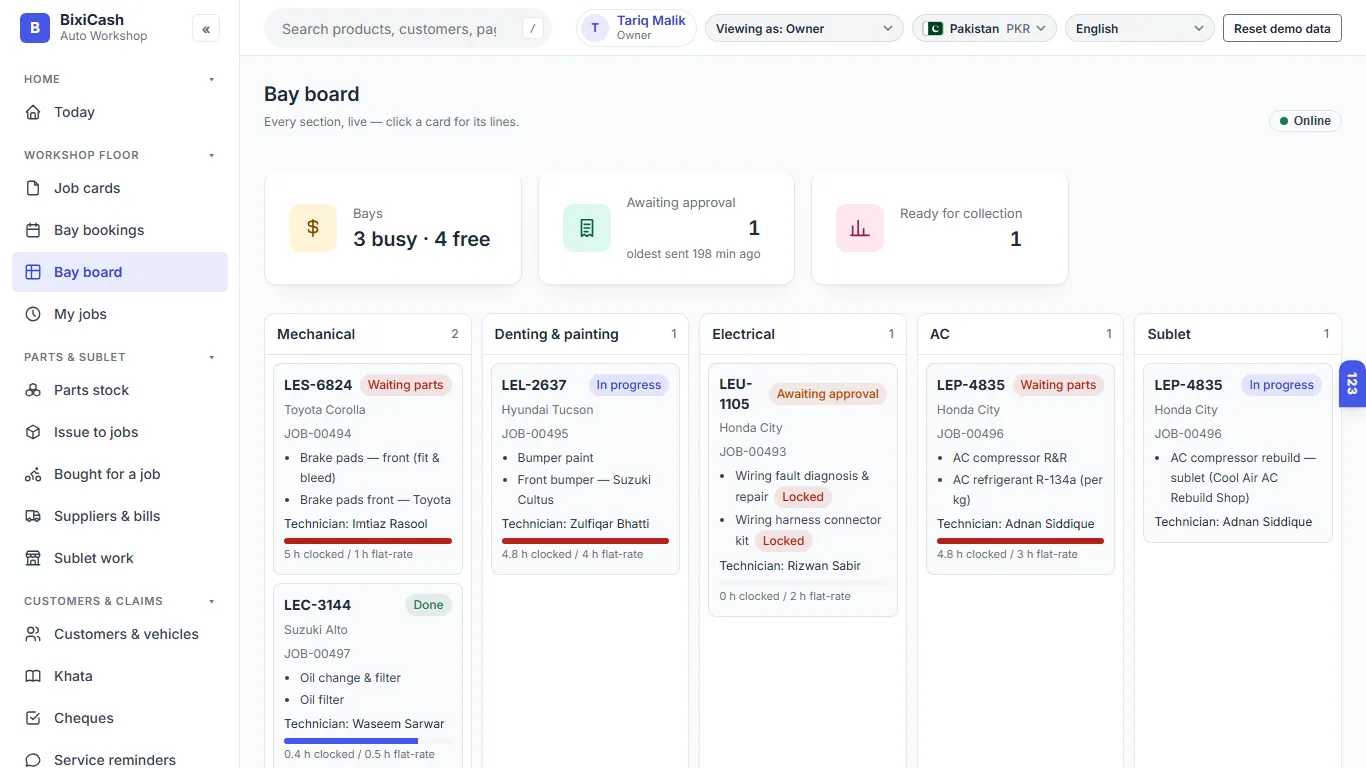Viewport: 1366px width, 768px height.
Task: Click the chart icon on Ready for collection
Action: coord(860,228)
